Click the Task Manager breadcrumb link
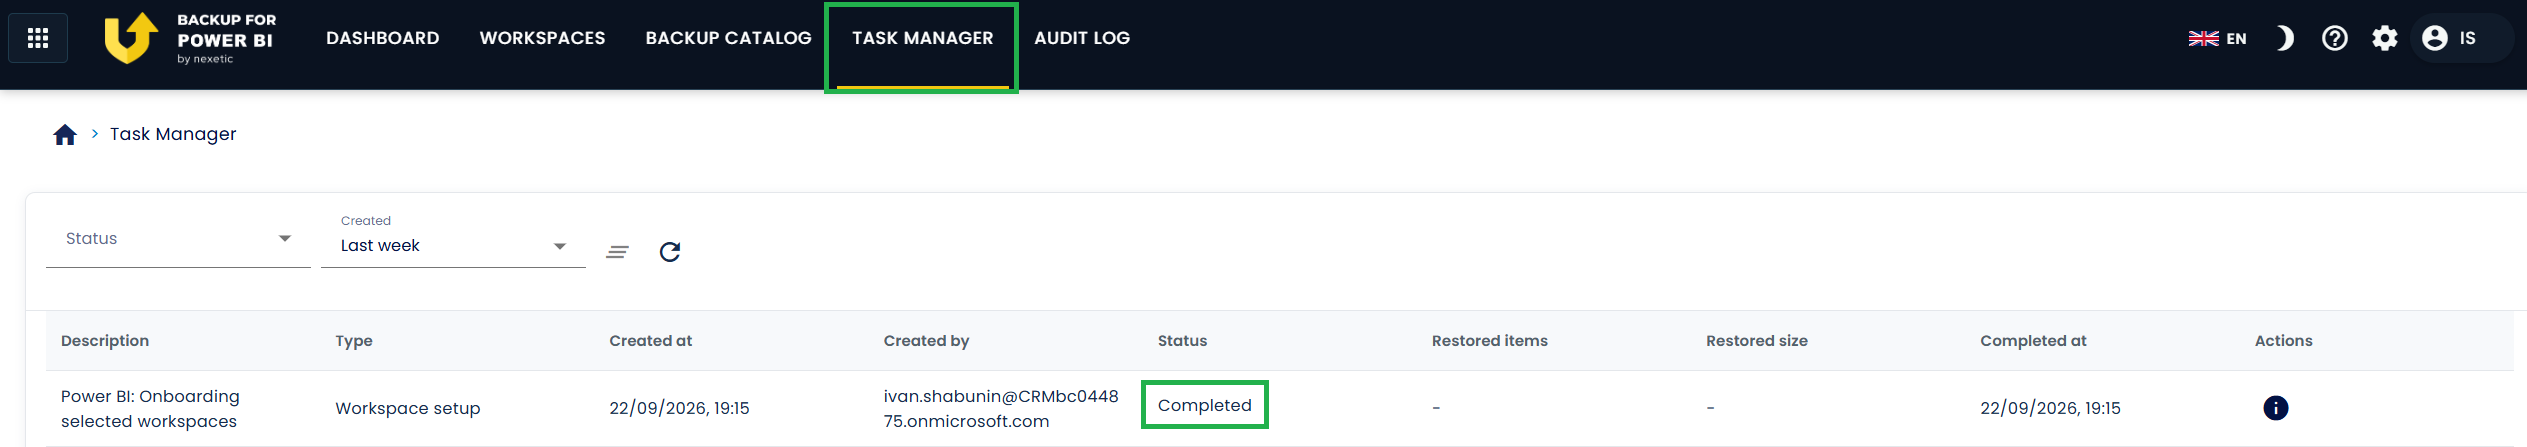 coord(173,134)
